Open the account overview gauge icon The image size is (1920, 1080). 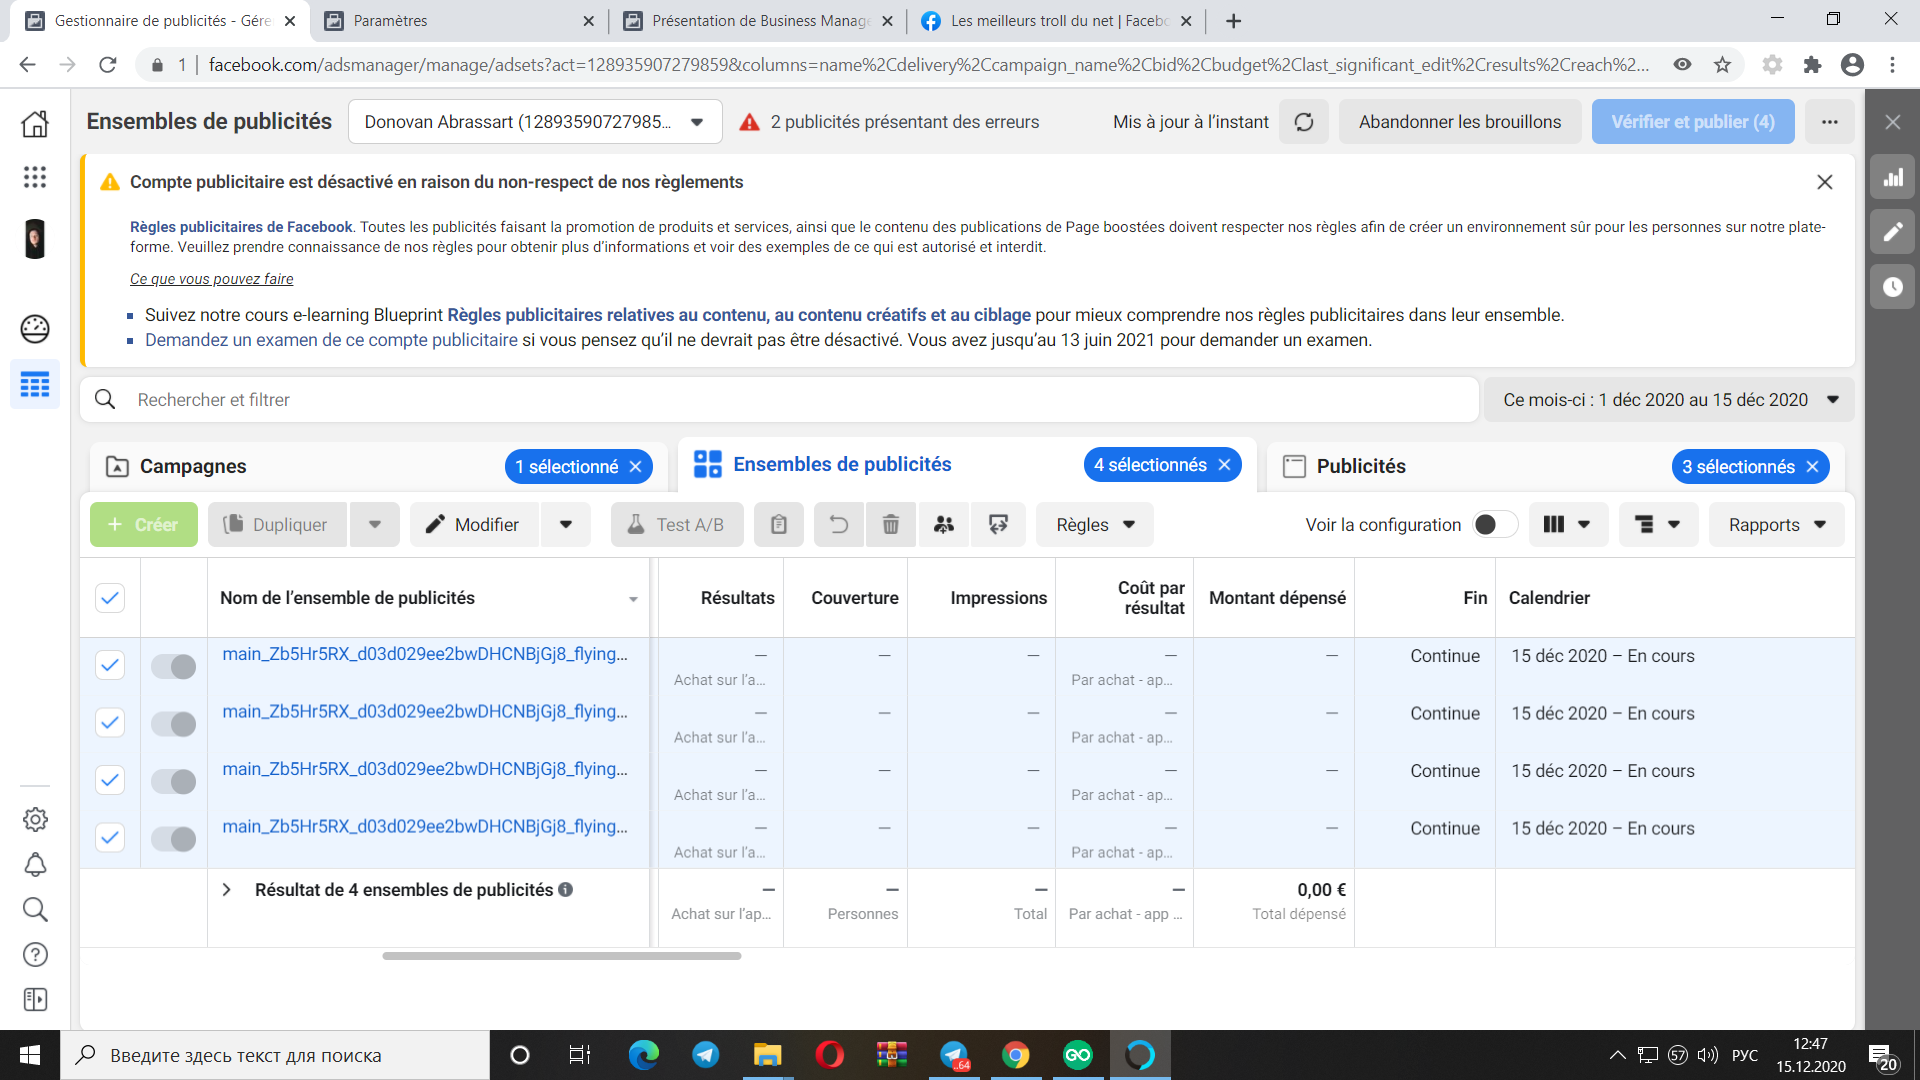pyautogui.click(x=35, y=328)
